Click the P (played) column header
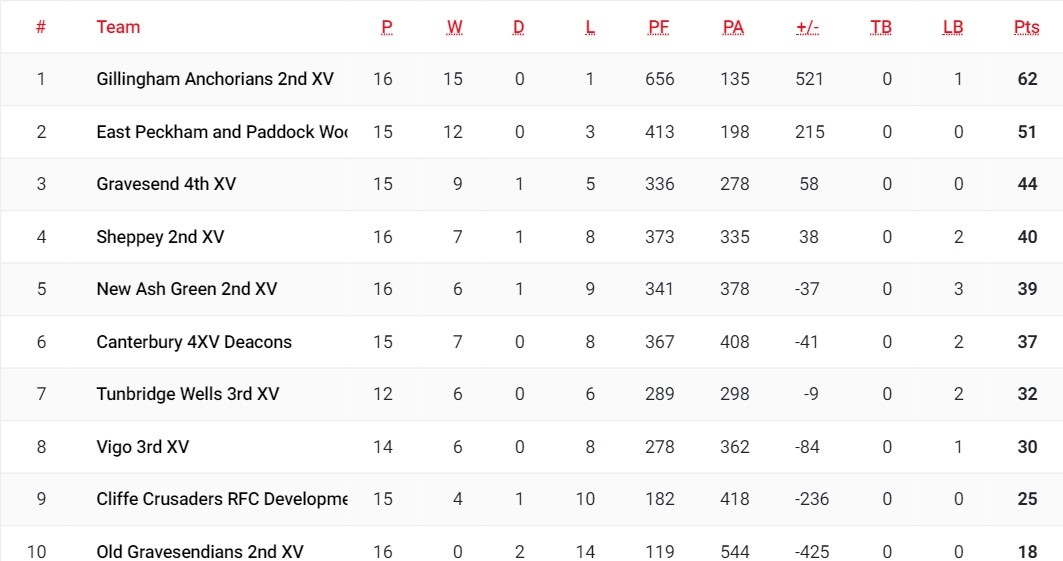The height and width of the screenshot is (561, 1063). 386,27
